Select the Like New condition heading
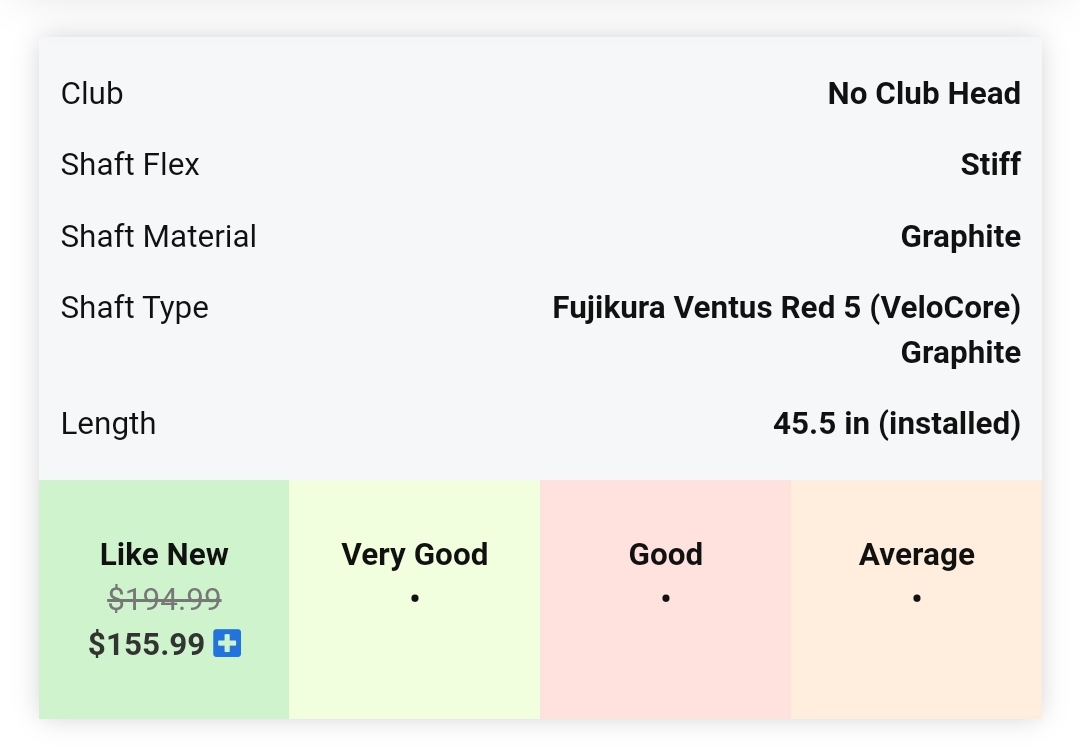Screen dimensions: 1080x754 (x=164, y=554)
